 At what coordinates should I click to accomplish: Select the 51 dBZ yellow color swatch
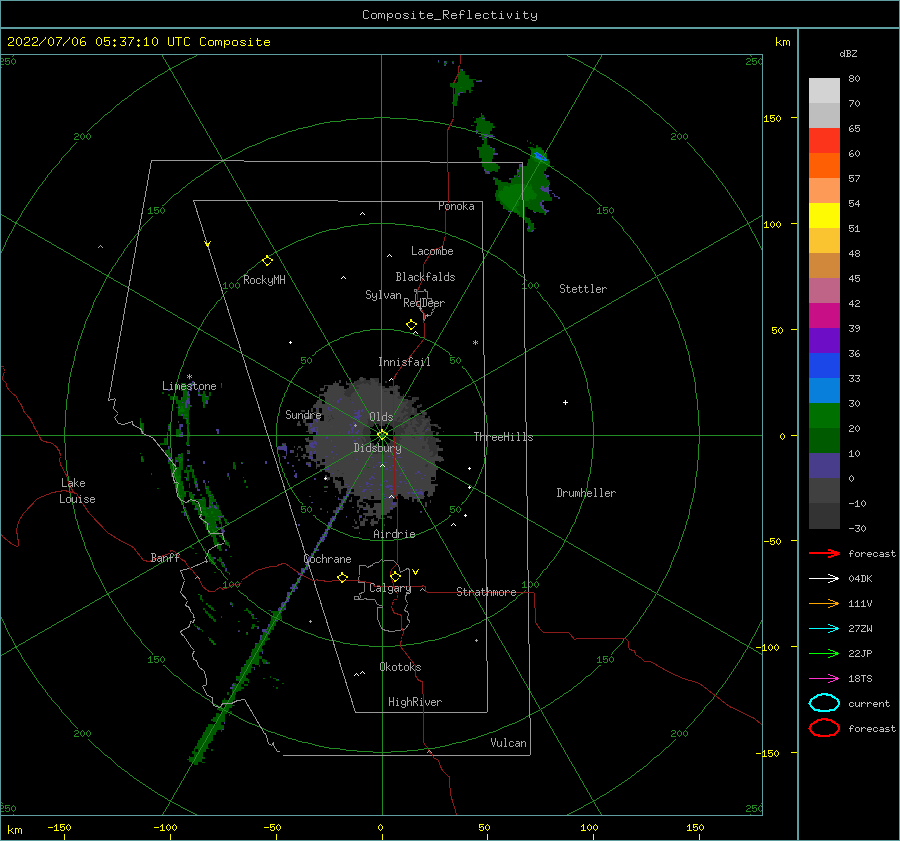click(824, 215)
